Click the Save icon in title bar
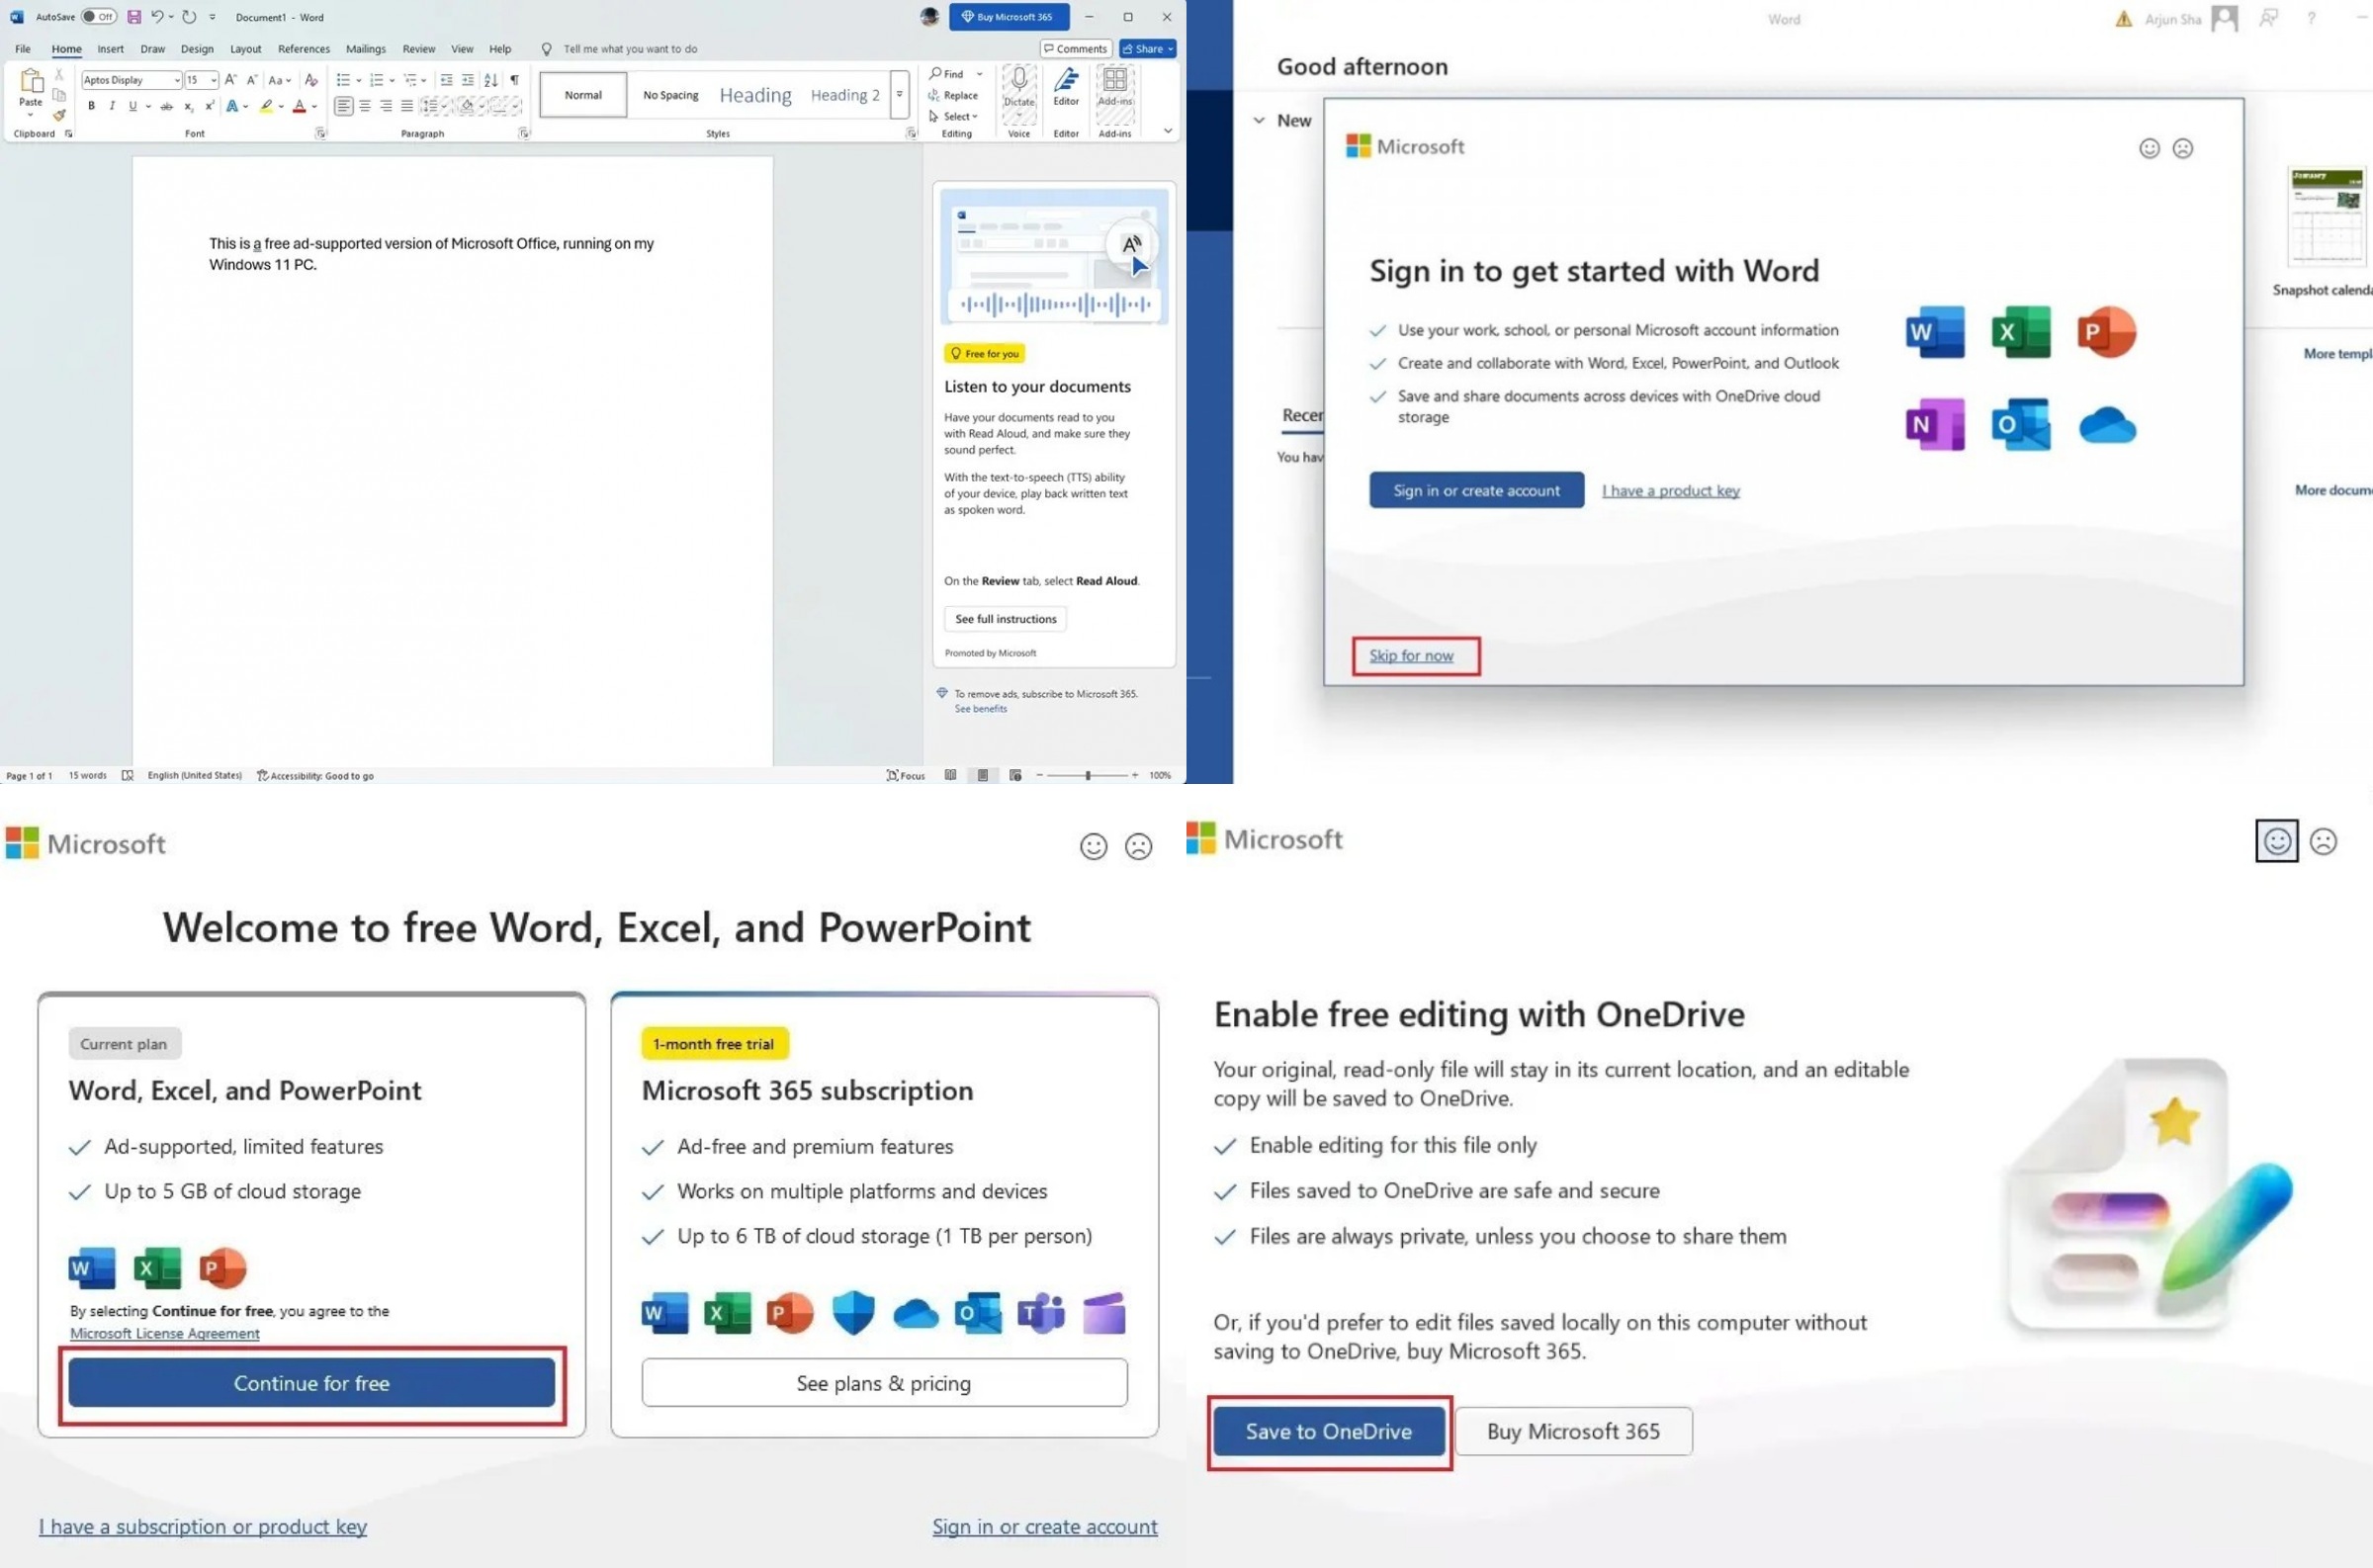This screenshot has width=2373, height=1568. click(134, 17)
